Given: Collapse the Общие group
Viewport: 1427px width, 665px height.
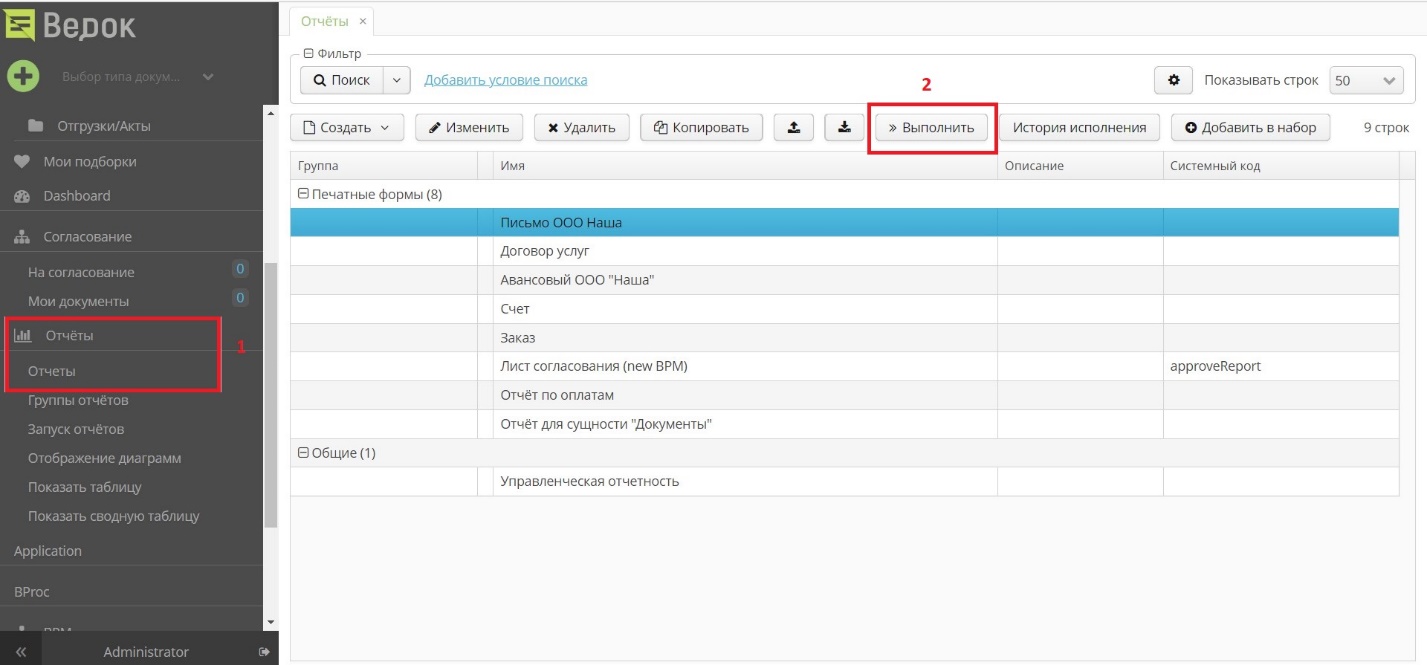Looking at the screenshot, I should [x=303, y=453].
